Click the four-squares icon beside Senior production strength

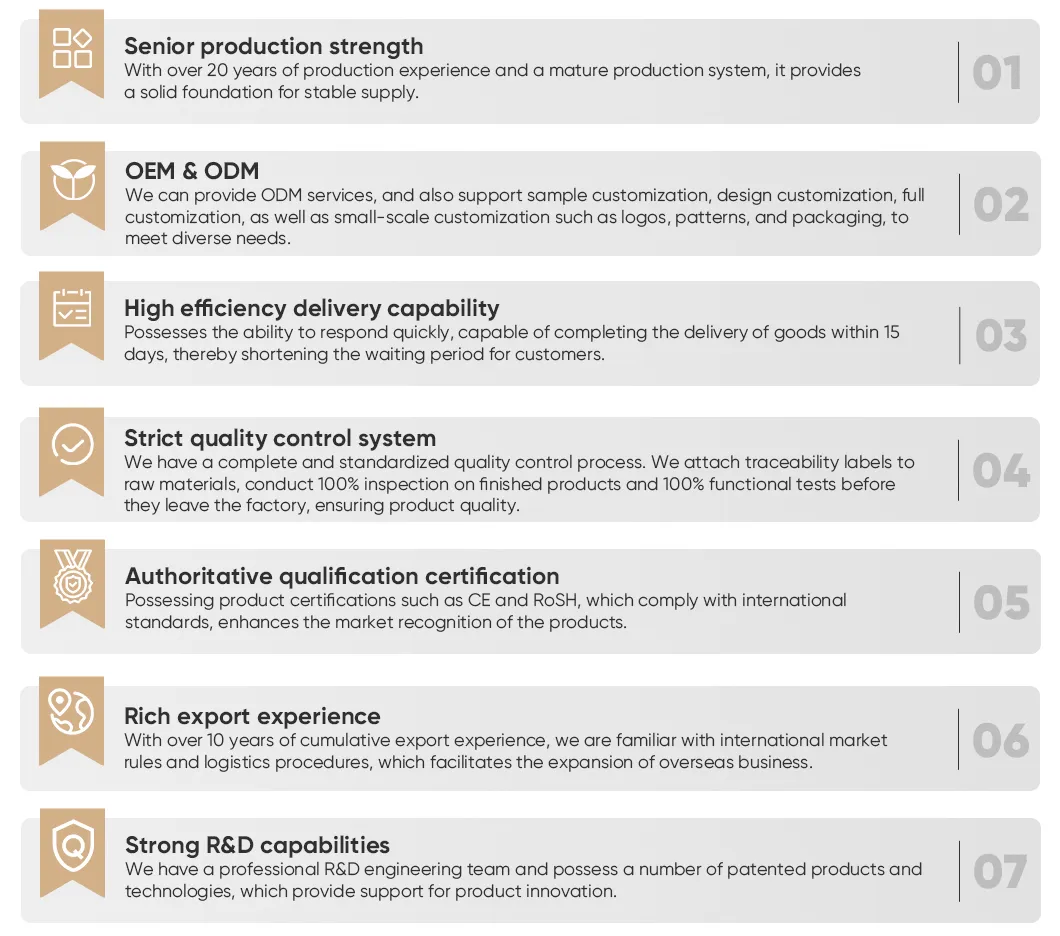(x=72, y=48)
